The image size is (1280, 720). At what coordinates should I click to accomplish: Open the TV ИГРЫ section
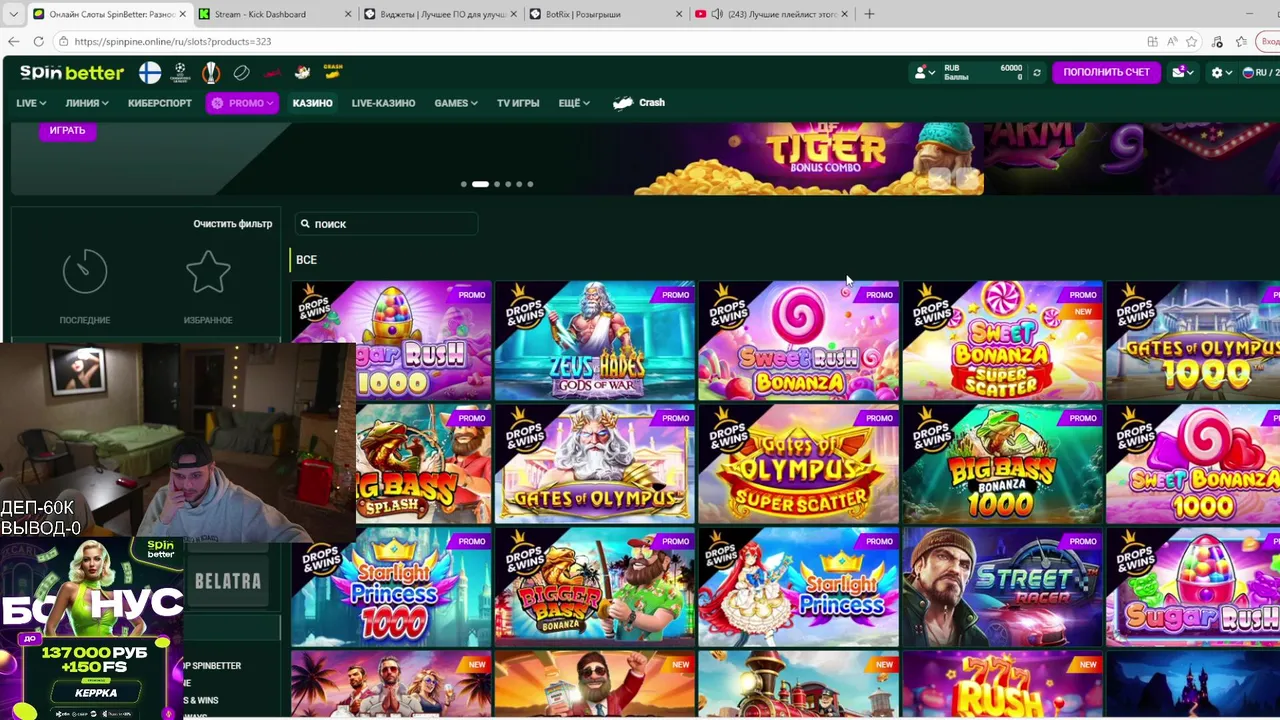(x=518, y=103)
